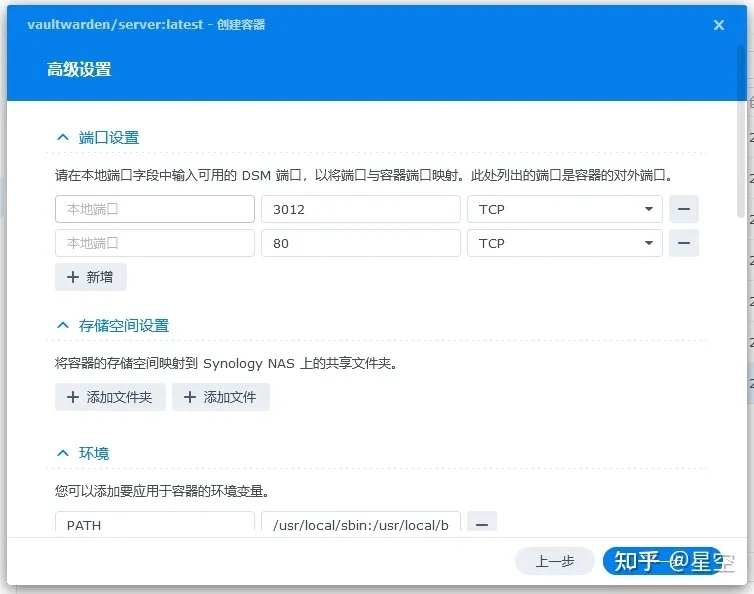Collapse the 端口设置 section
Viewport: 754px width, 594px height.
point(63,138)
